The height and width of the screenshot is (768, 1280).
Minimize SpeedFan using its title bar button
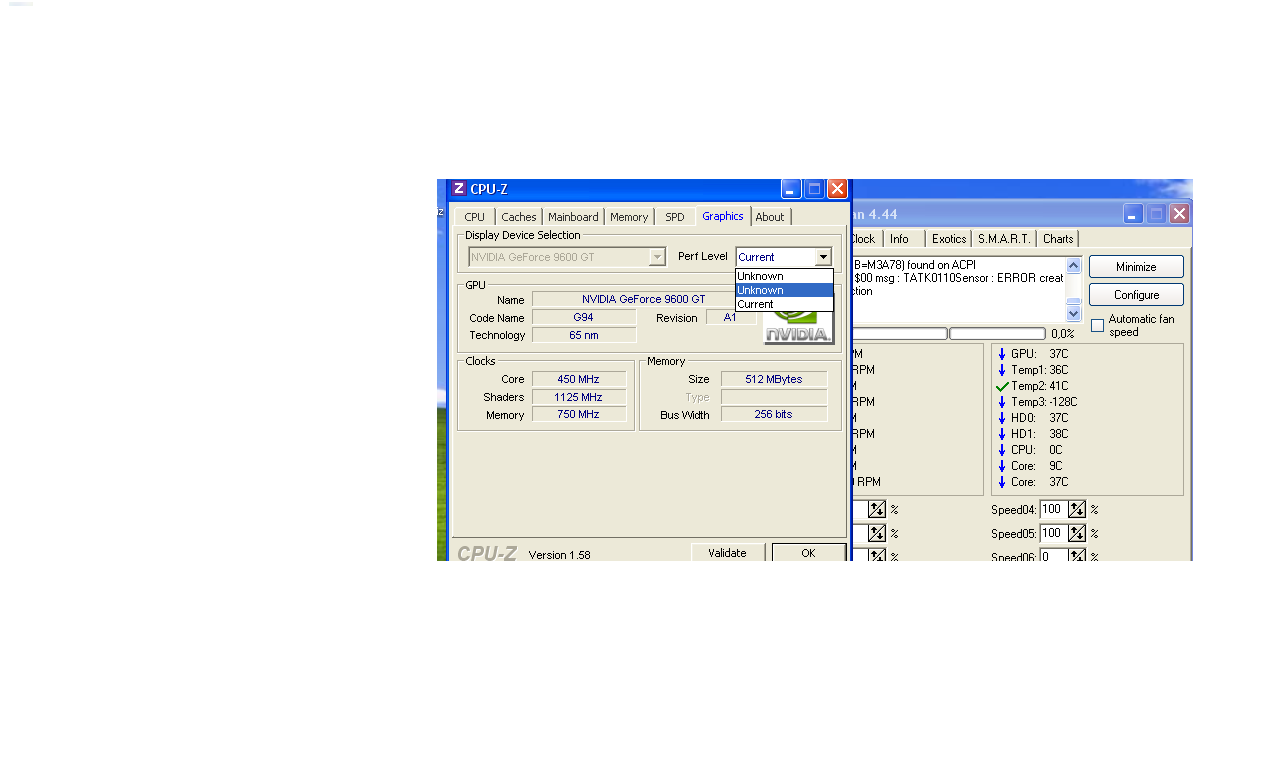(x=1133, y=213)
